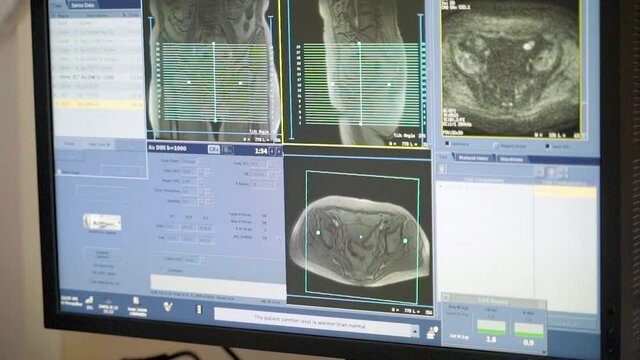Select the yellow highlighted coil configuration cell
The width and height of the screenshot is (640, 360).
click(x=565, y=191)
